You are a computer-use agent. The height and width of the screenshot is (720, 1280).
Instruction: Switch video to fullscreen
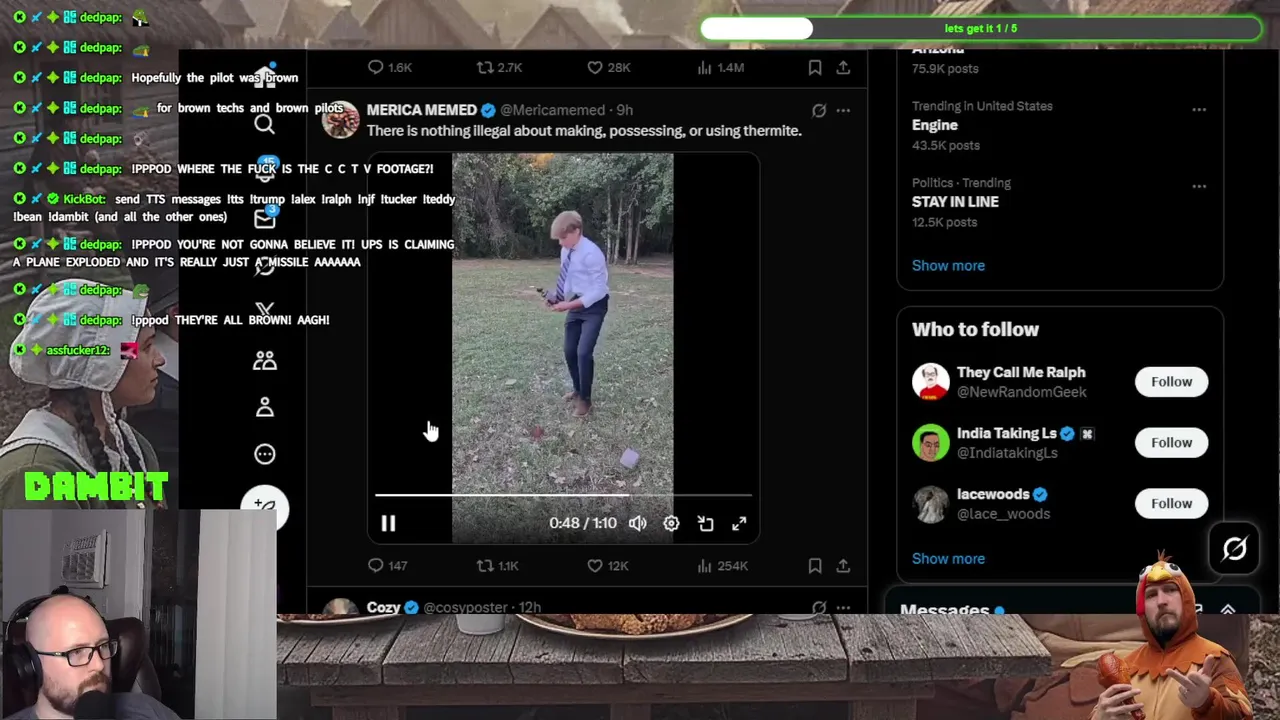739,523
